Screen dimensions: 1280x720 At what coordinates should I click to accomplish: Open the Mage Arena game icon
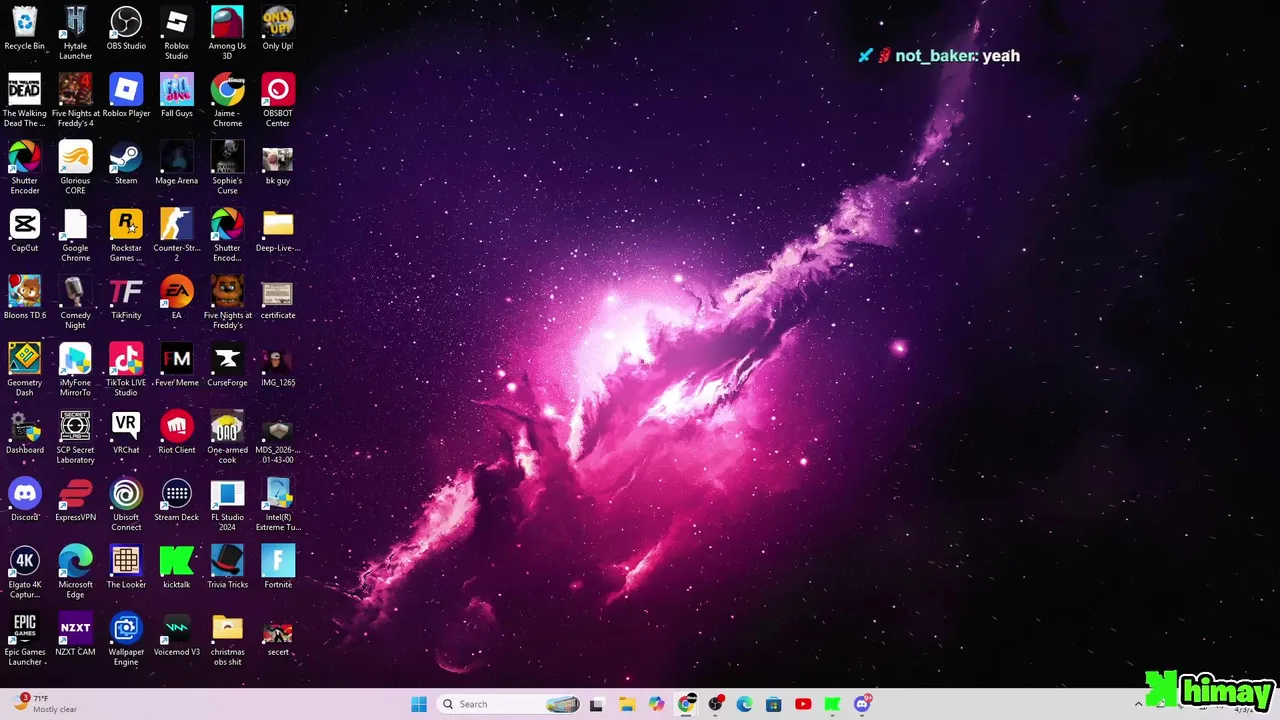pyautogui.click(x=177, y=162)
